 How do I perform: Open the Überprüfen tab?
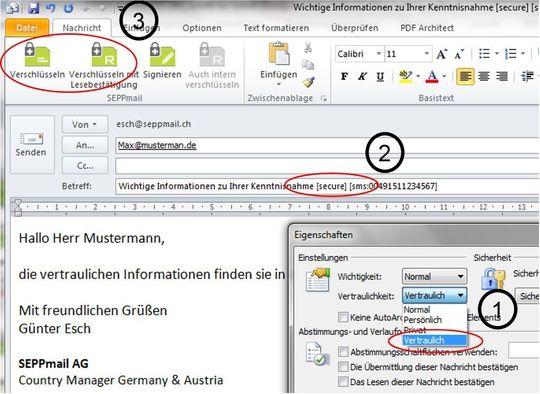[x=355, y=28]
